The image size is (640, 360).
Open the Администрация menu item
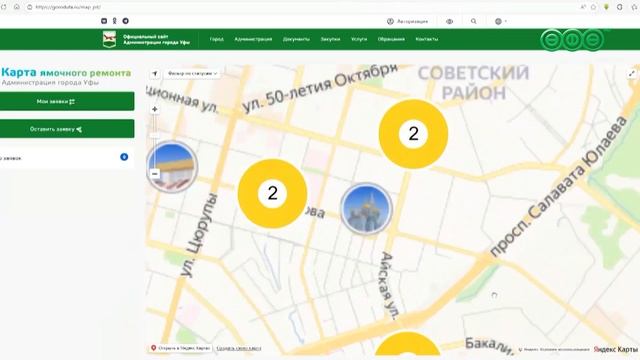(253, 39)
